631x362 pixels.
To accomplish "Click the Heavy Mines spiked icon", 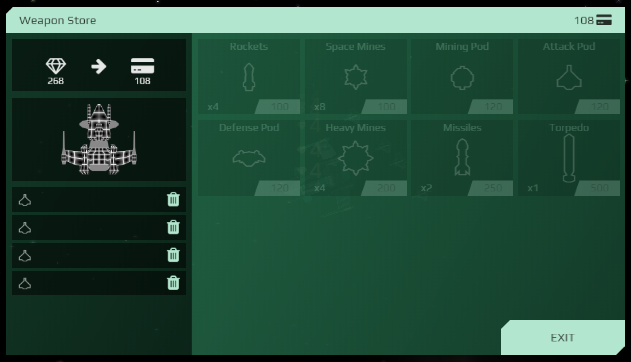I will pos(355,158).
